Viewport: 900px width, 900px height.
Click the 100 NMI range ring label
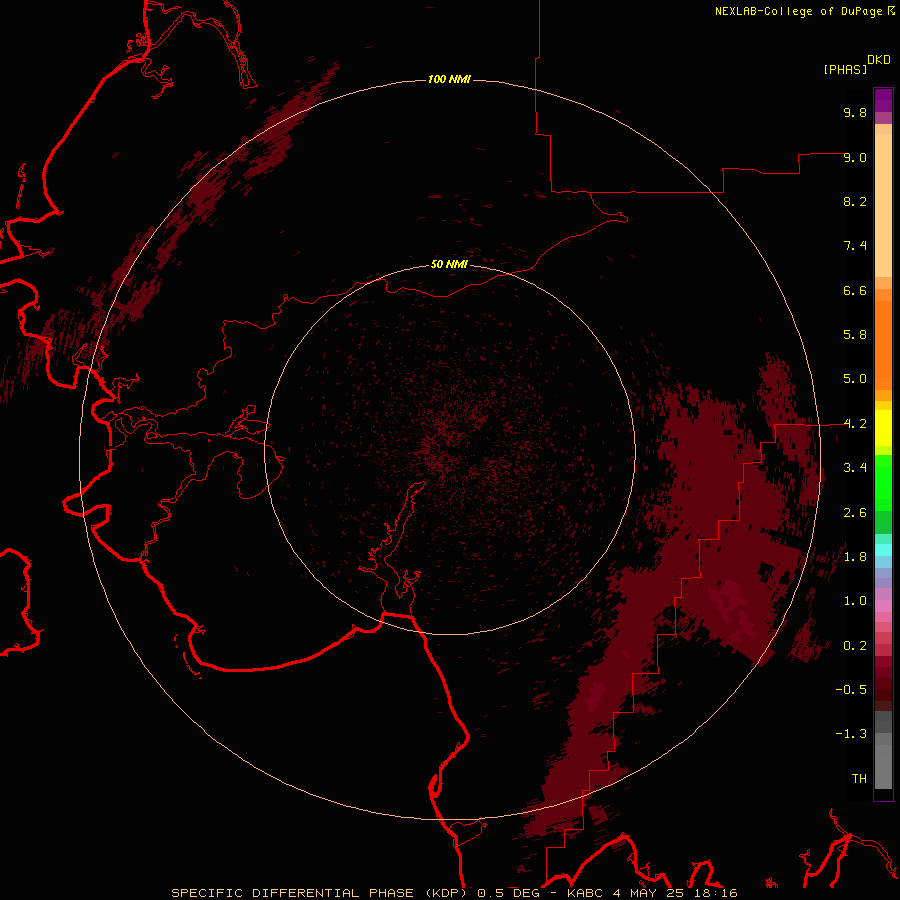pos(449,79)
